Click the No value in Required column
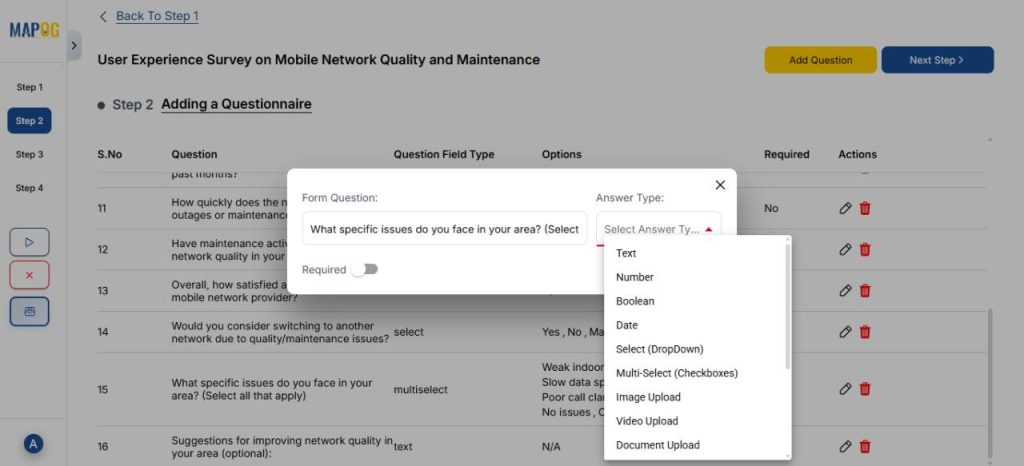The height and width of the screenshot is (466, 1024). pos(771,209)
